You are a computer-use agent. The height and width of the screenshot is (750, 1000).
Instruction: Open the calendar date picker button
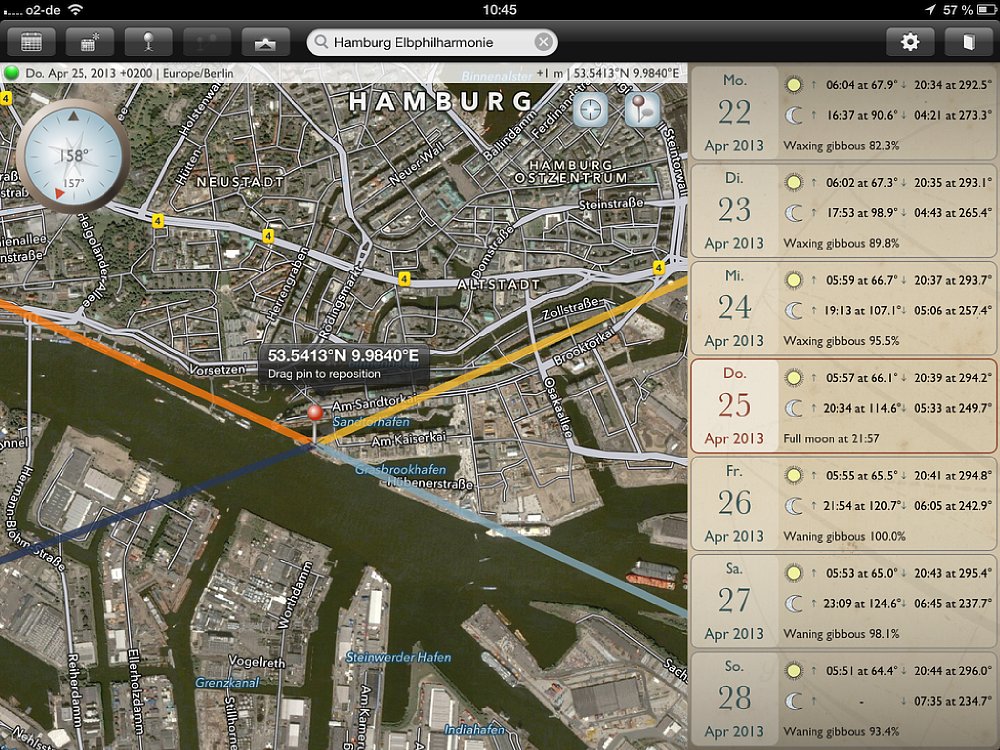pos(32,42)
